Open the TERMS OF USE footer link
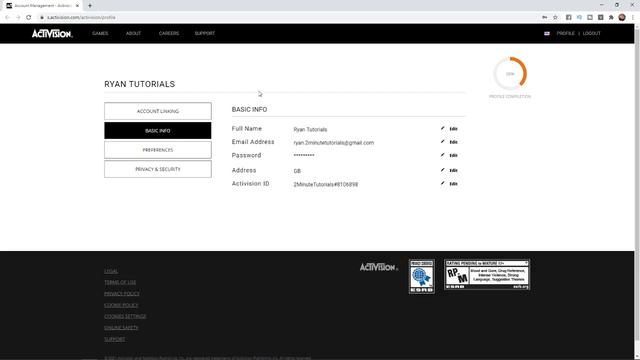Screen dimensions: 640x360 click(x=120, y=282)
